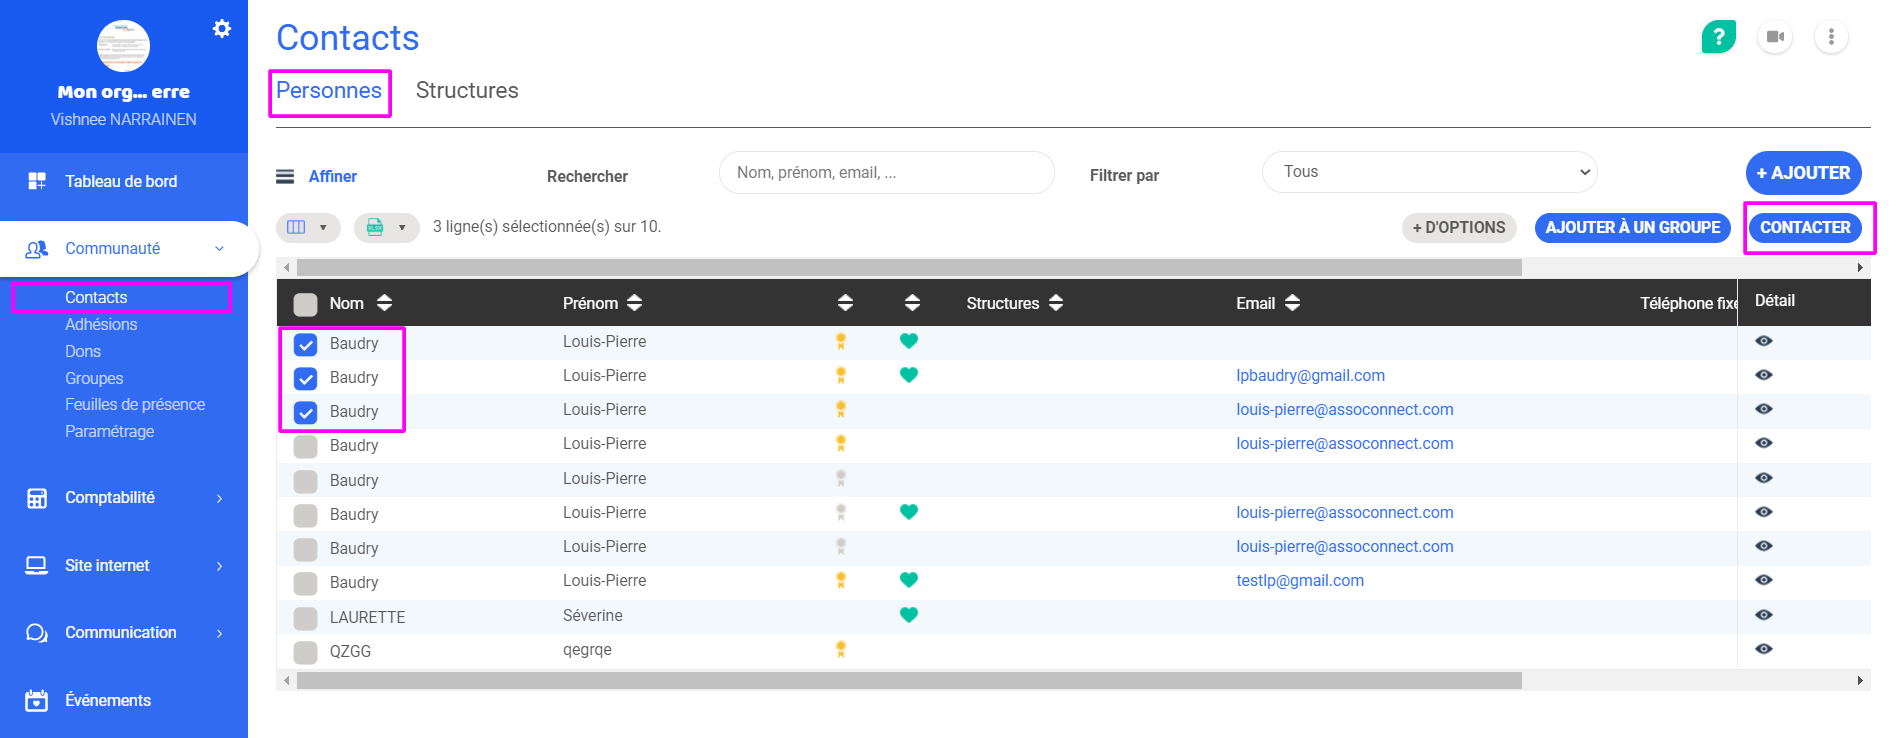Open Contacts in the sidebar

click(96, 297)
